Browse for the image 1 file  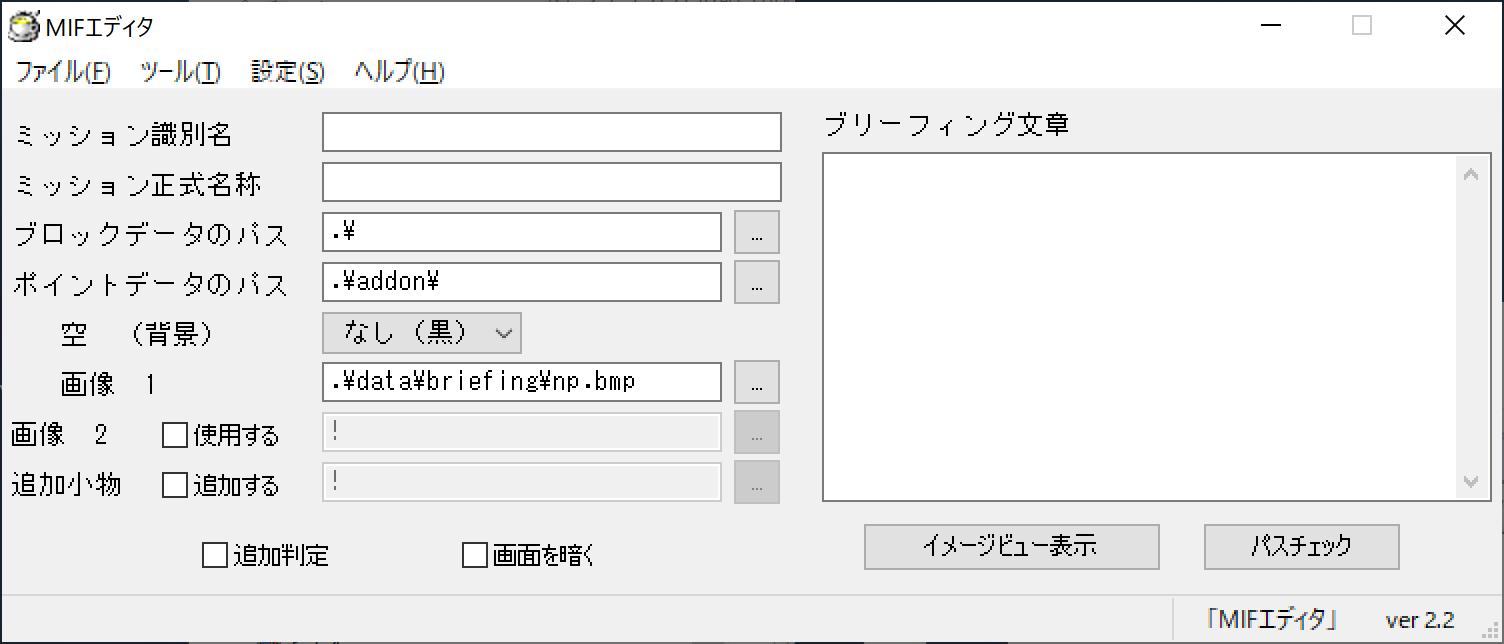click(x=757, y=382)
